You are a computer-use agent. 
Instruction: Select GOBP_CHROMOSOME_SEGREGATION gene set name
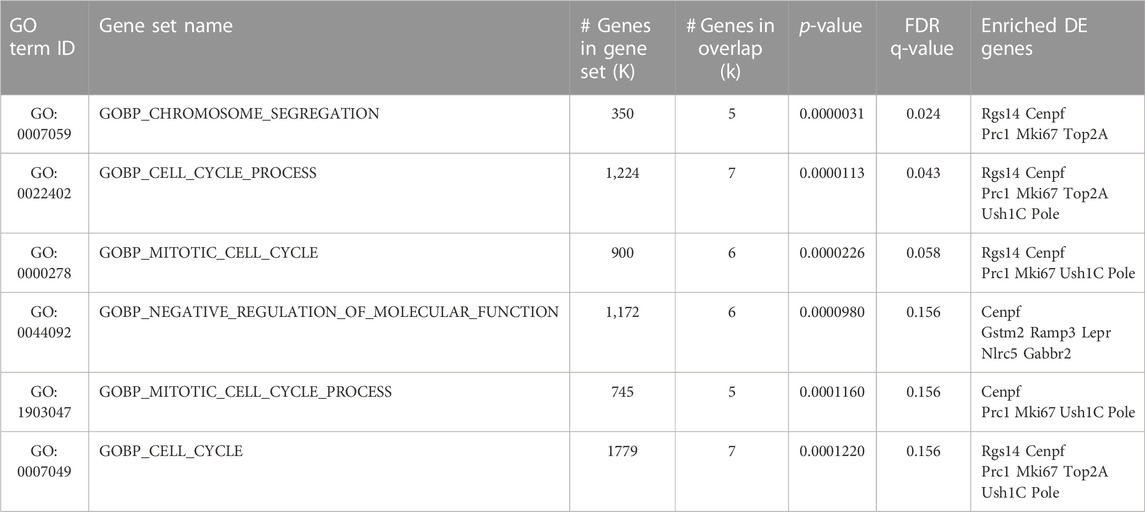pos(239,113)
